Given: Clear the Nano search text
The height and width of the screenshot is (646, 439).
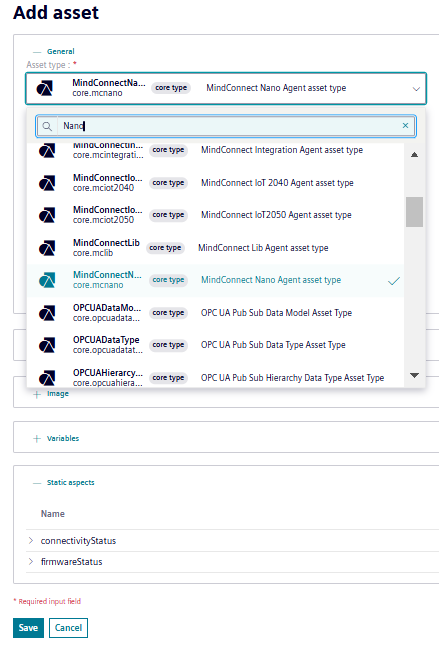Looking at the screenshot, I should pos(405,126).
